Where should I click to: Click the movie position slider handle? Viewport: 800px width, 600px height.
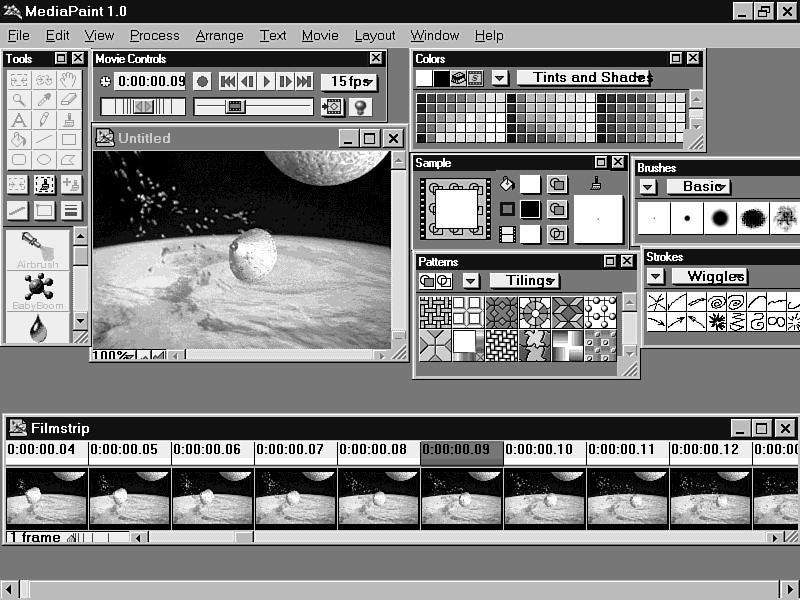[235, 106]
